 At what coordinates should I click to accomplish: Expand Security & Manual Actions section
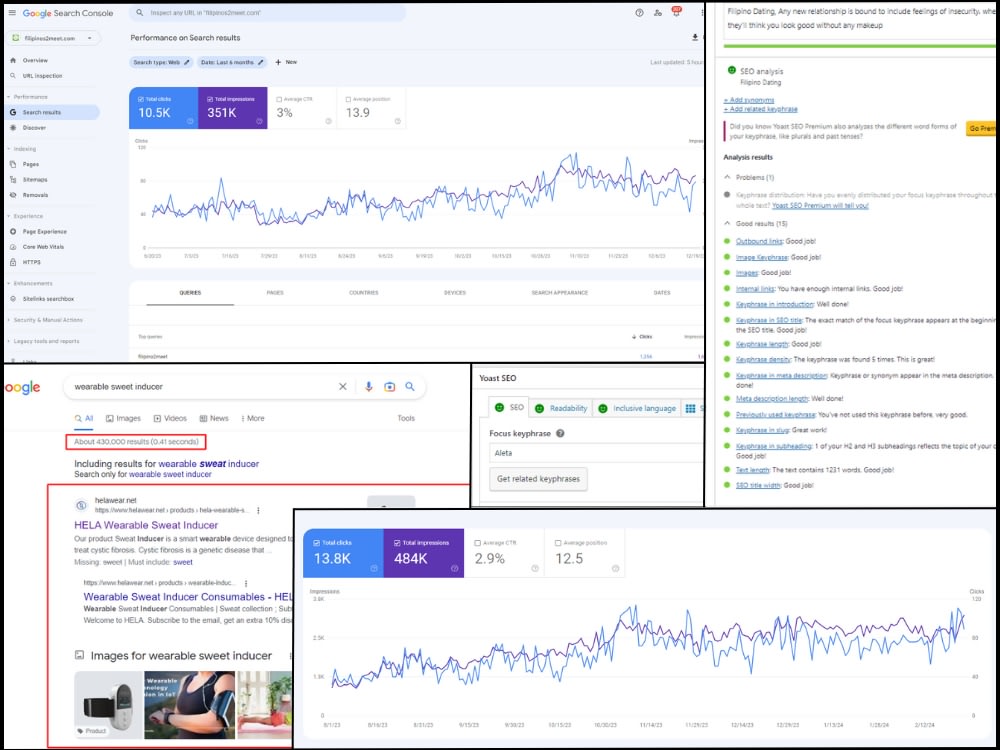pos(45,320)
